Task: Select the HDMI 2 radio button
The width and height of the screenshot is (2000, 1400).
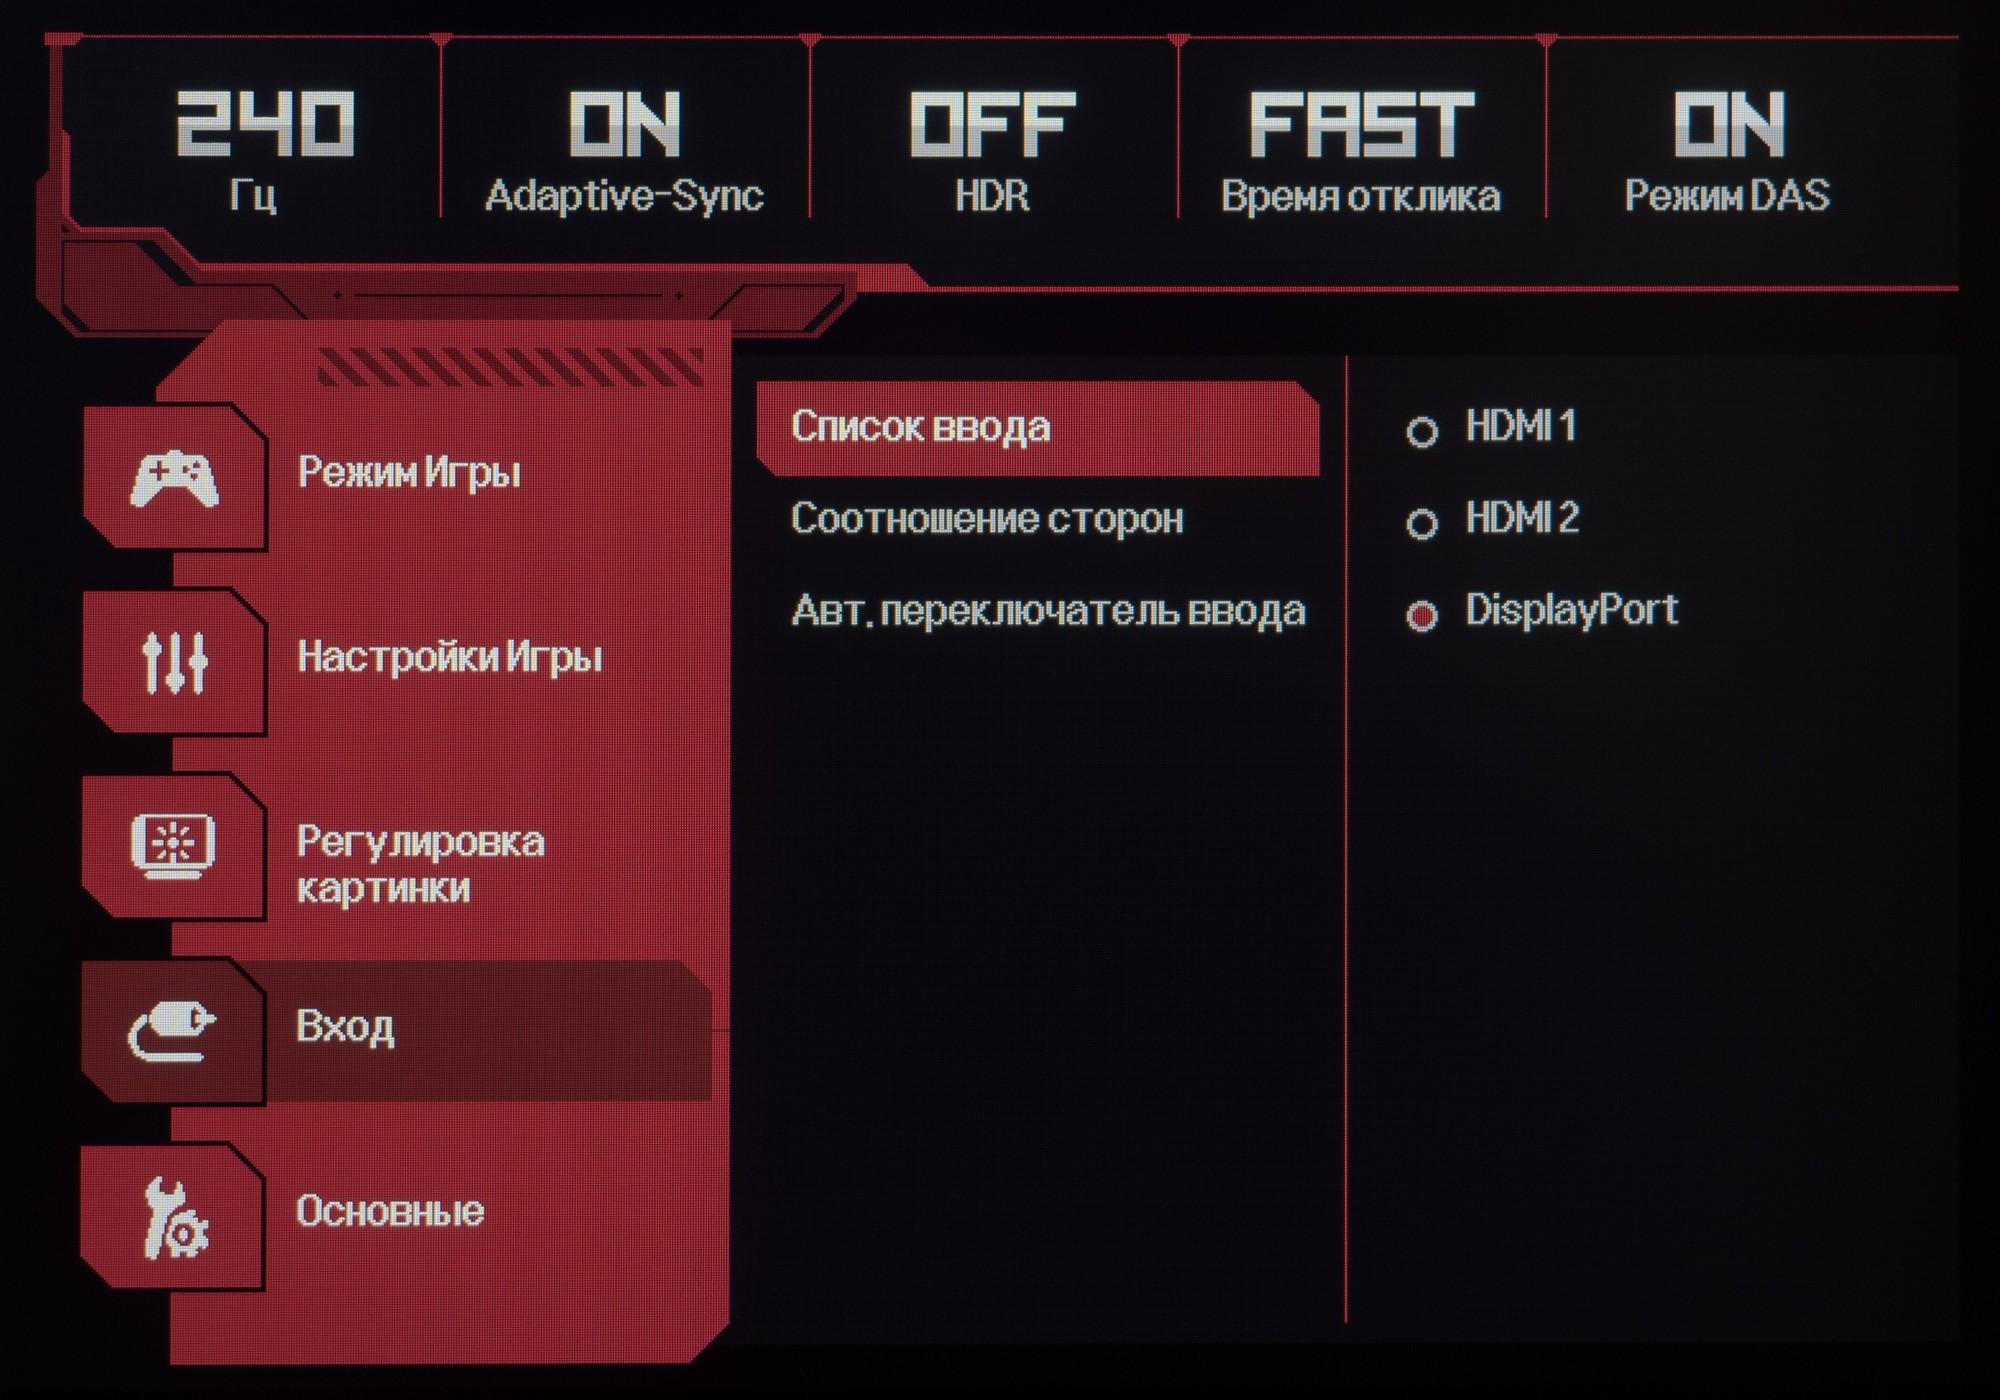Action: point(1422,523)
